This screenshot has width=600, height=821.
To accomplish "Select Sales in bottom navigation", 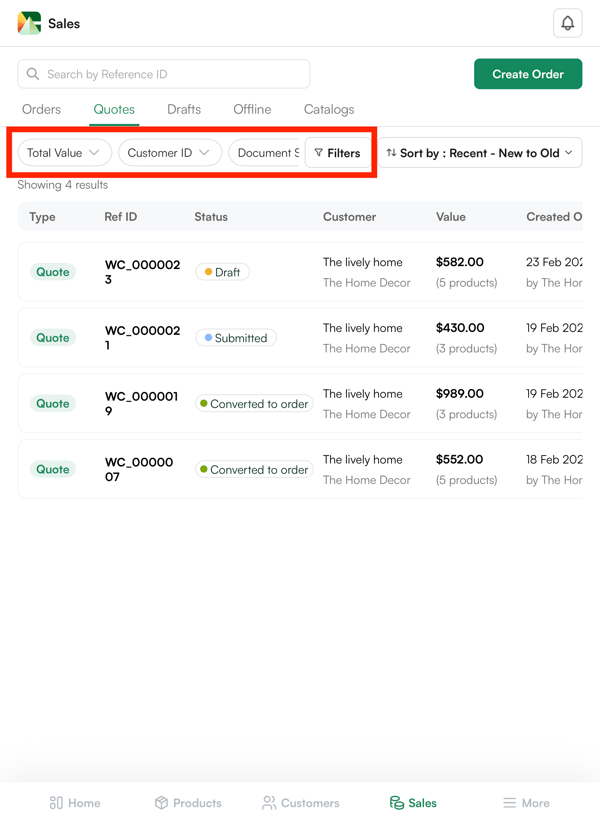I will (413, 802).
